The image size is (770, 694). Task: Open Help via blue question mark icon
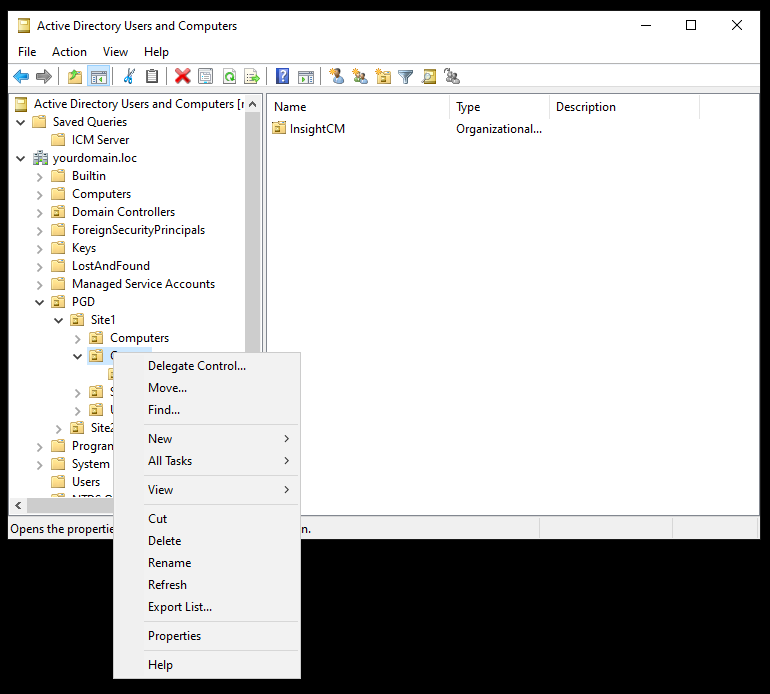tap(282, 77)
